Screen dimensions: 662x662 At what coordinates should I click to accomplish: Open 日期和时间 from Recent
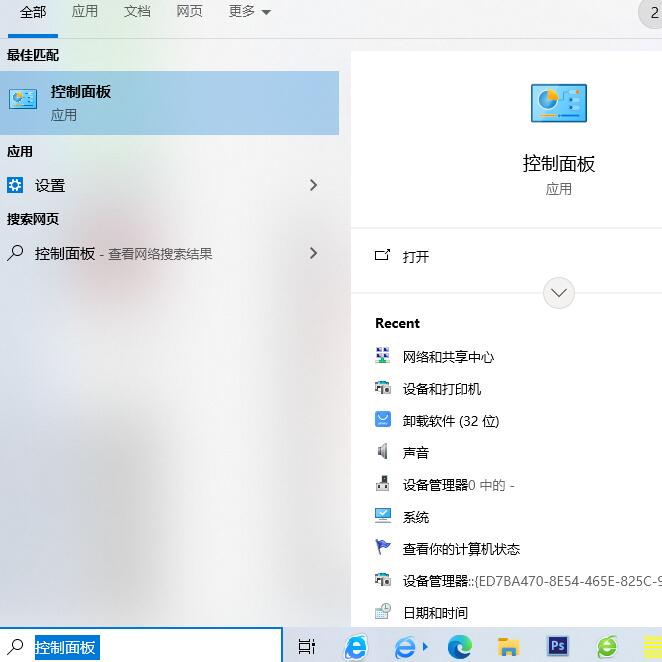point(435,613)
